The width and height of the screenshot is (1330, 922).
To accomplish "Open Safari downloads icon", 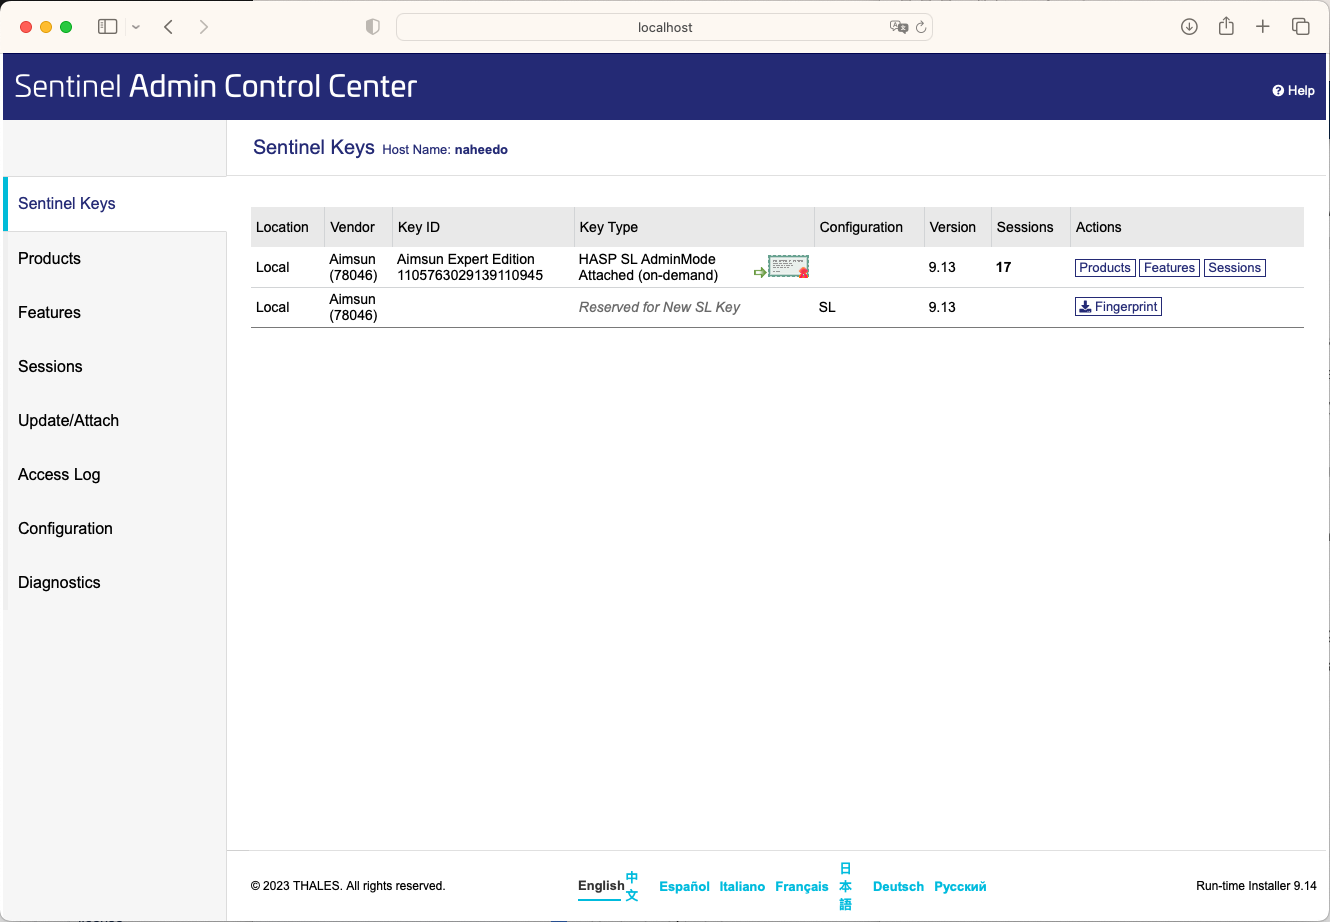I will click(1189, 27).
